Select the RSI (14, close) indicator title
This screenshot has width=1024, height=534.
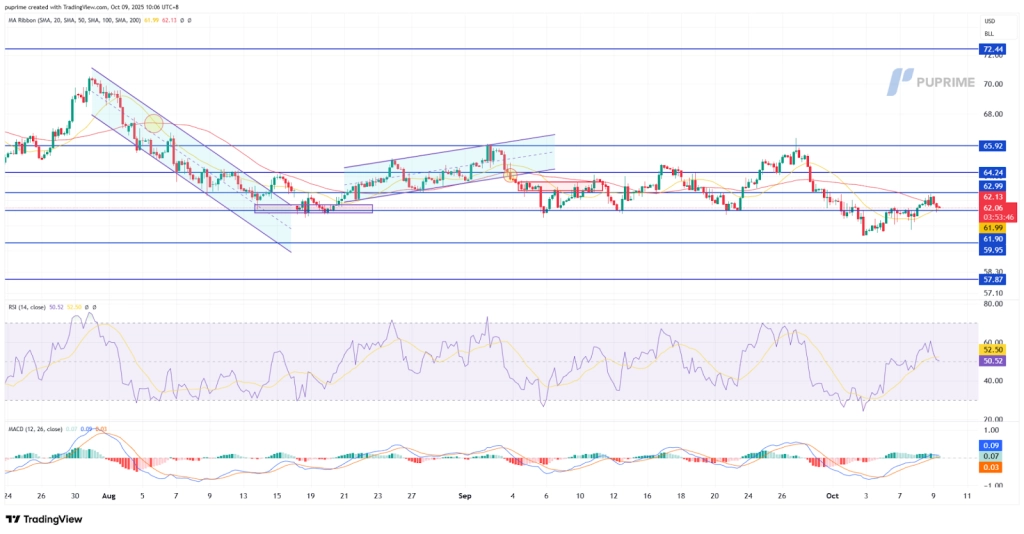pos(25,306)
